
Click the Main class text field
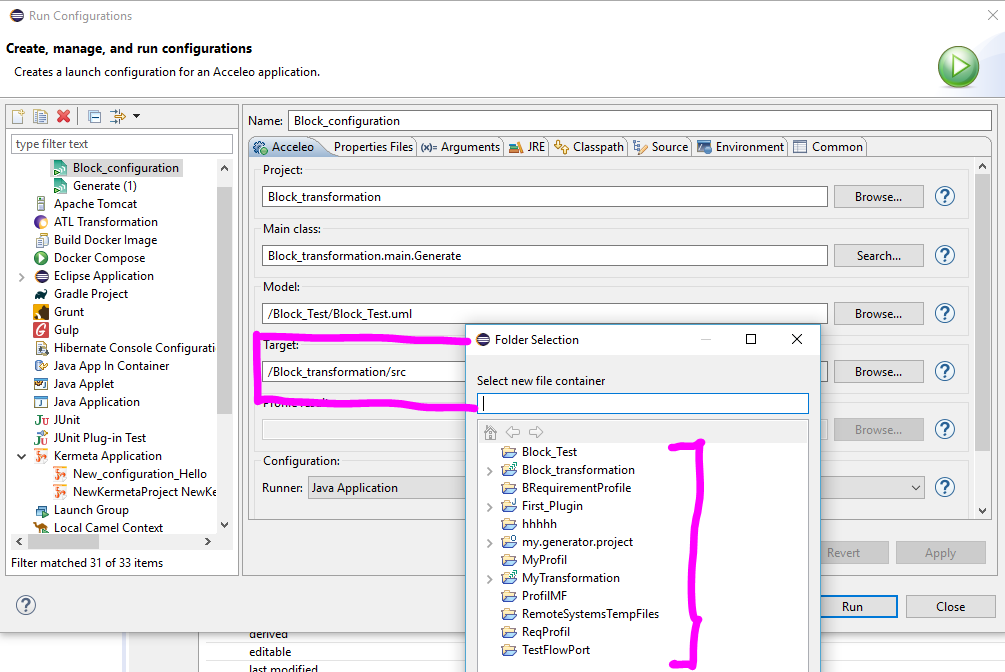[x=545, y=256]
